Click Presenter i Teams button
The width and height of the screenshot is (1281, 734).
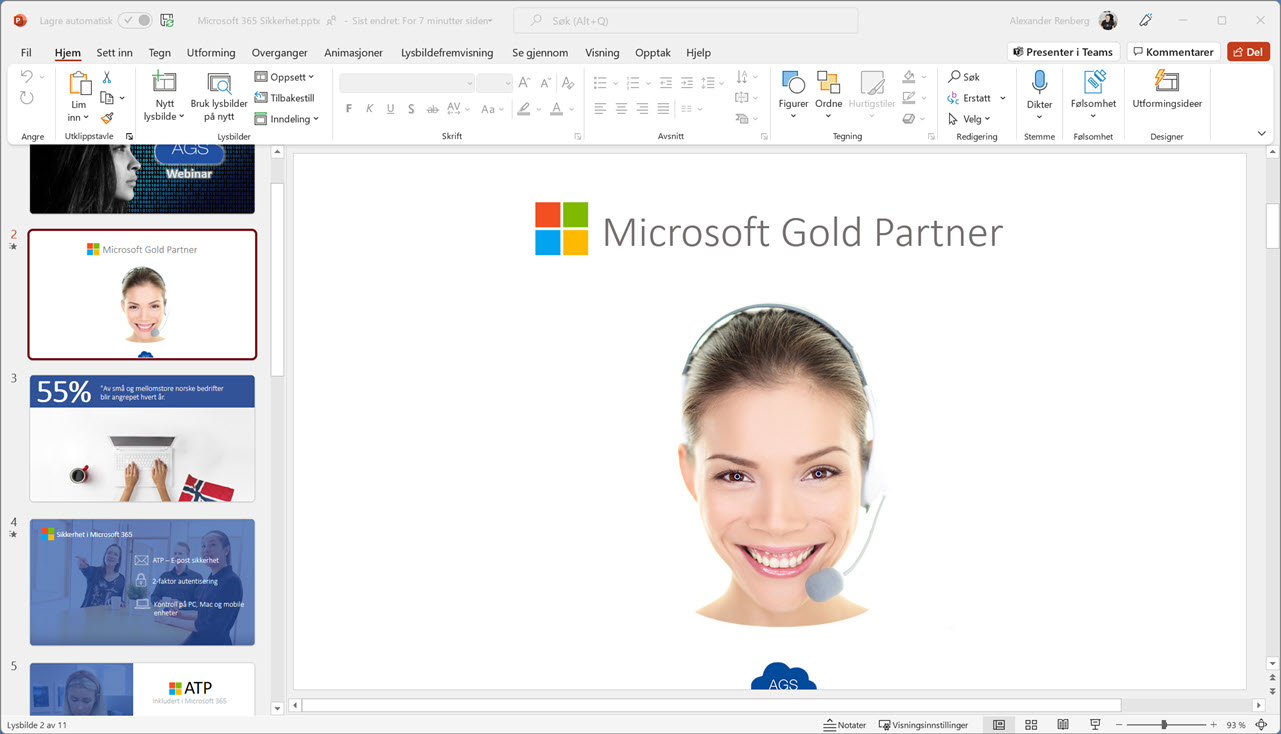pos(1063,52)
